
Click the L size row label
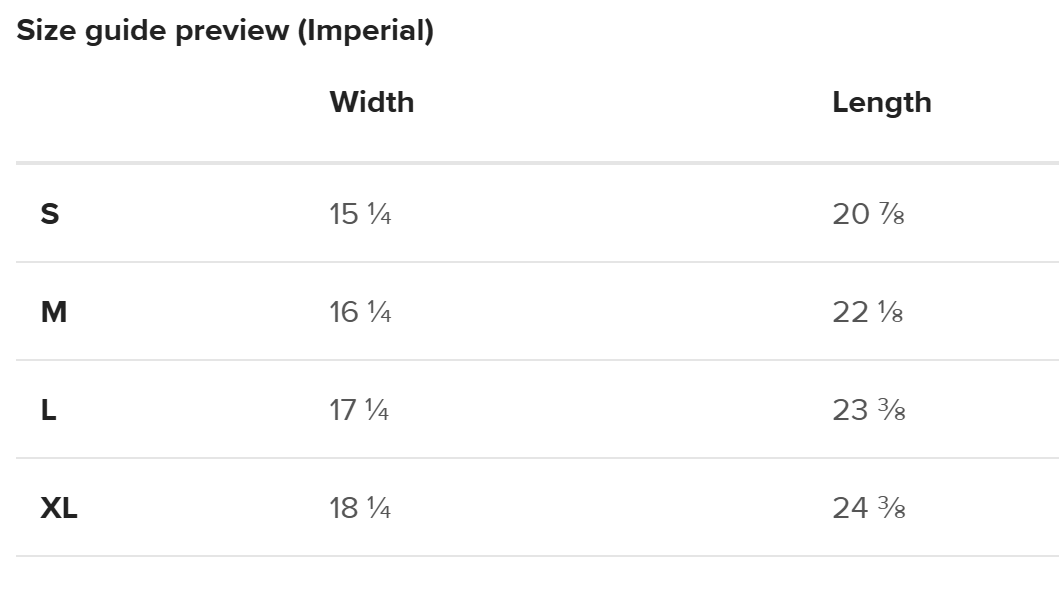[48, 411]
